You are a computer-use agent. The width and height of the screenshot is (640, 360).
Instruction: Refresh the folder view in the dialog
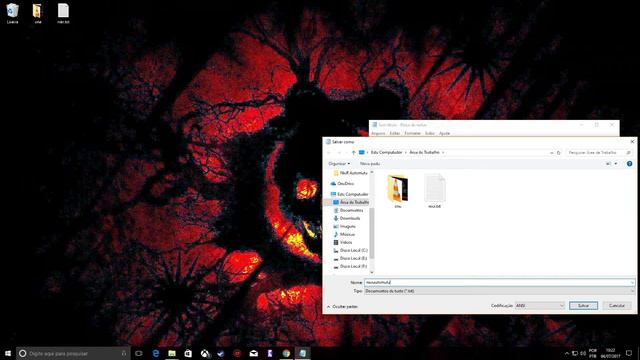[x=559, y=153]
